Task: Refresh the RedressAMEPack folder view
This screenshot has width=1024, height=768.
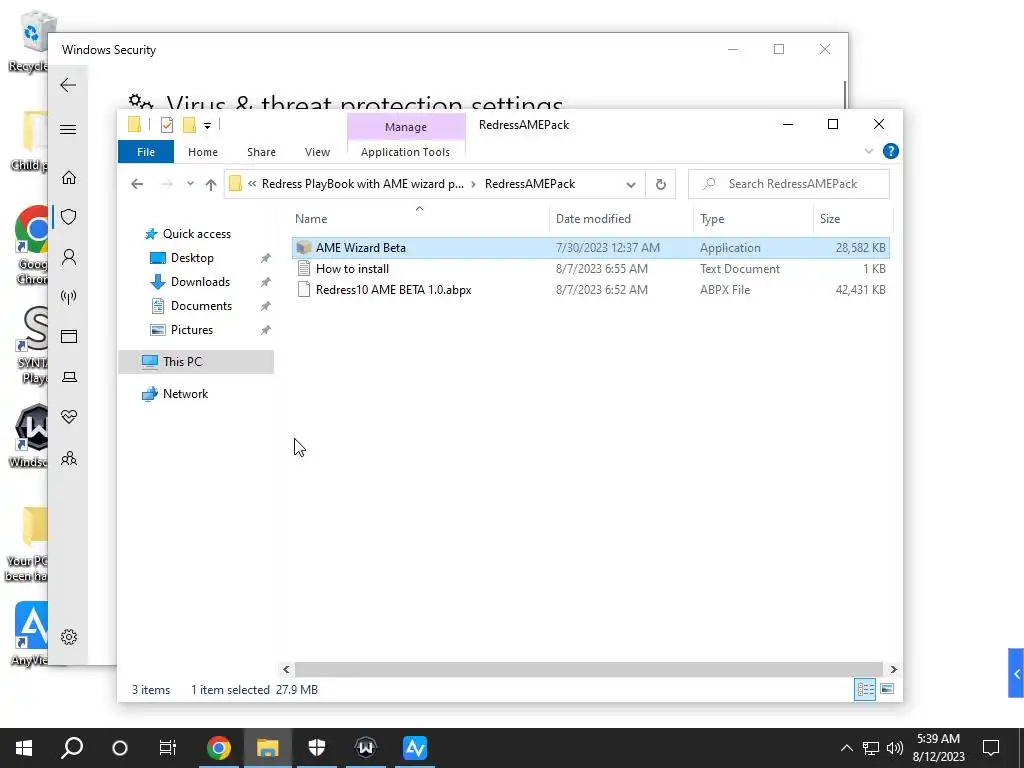Action: [x=660, y=184]
